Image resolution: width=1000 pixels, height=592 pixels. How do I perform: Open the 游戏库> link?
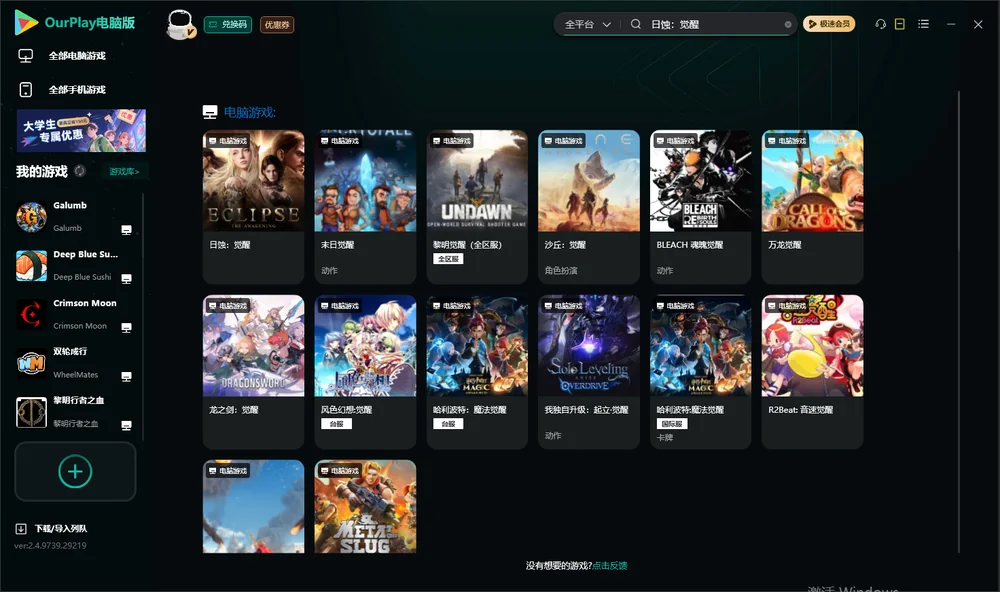pyautogui.click(x=124, y=172)
